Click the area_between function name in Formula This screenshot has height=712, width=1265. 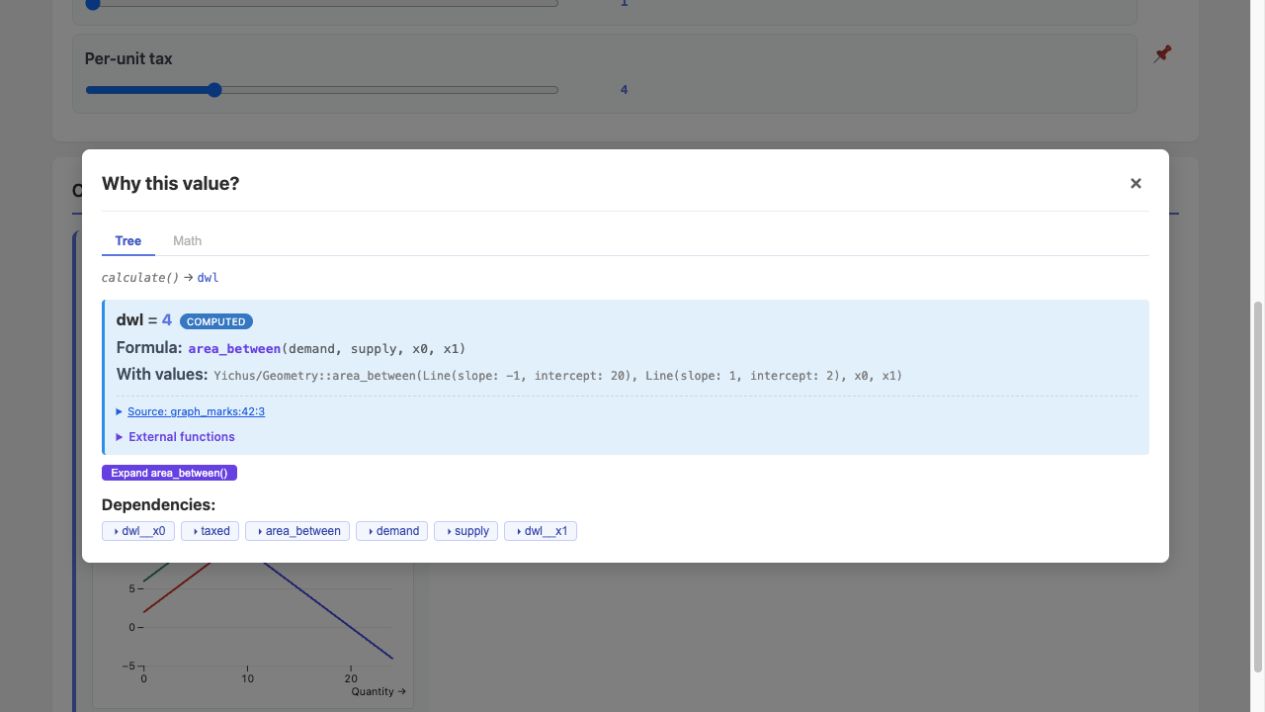click(x=234, y=349)
